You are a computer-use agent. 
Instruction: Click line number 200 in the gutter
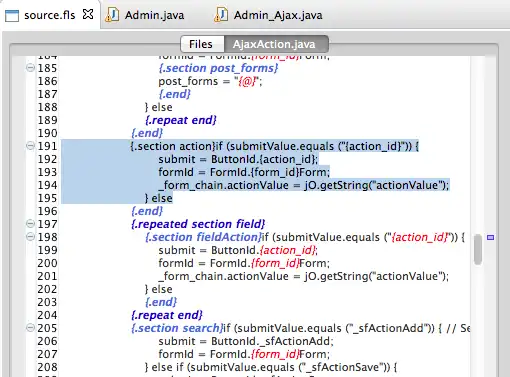click(x=47, y=263)
